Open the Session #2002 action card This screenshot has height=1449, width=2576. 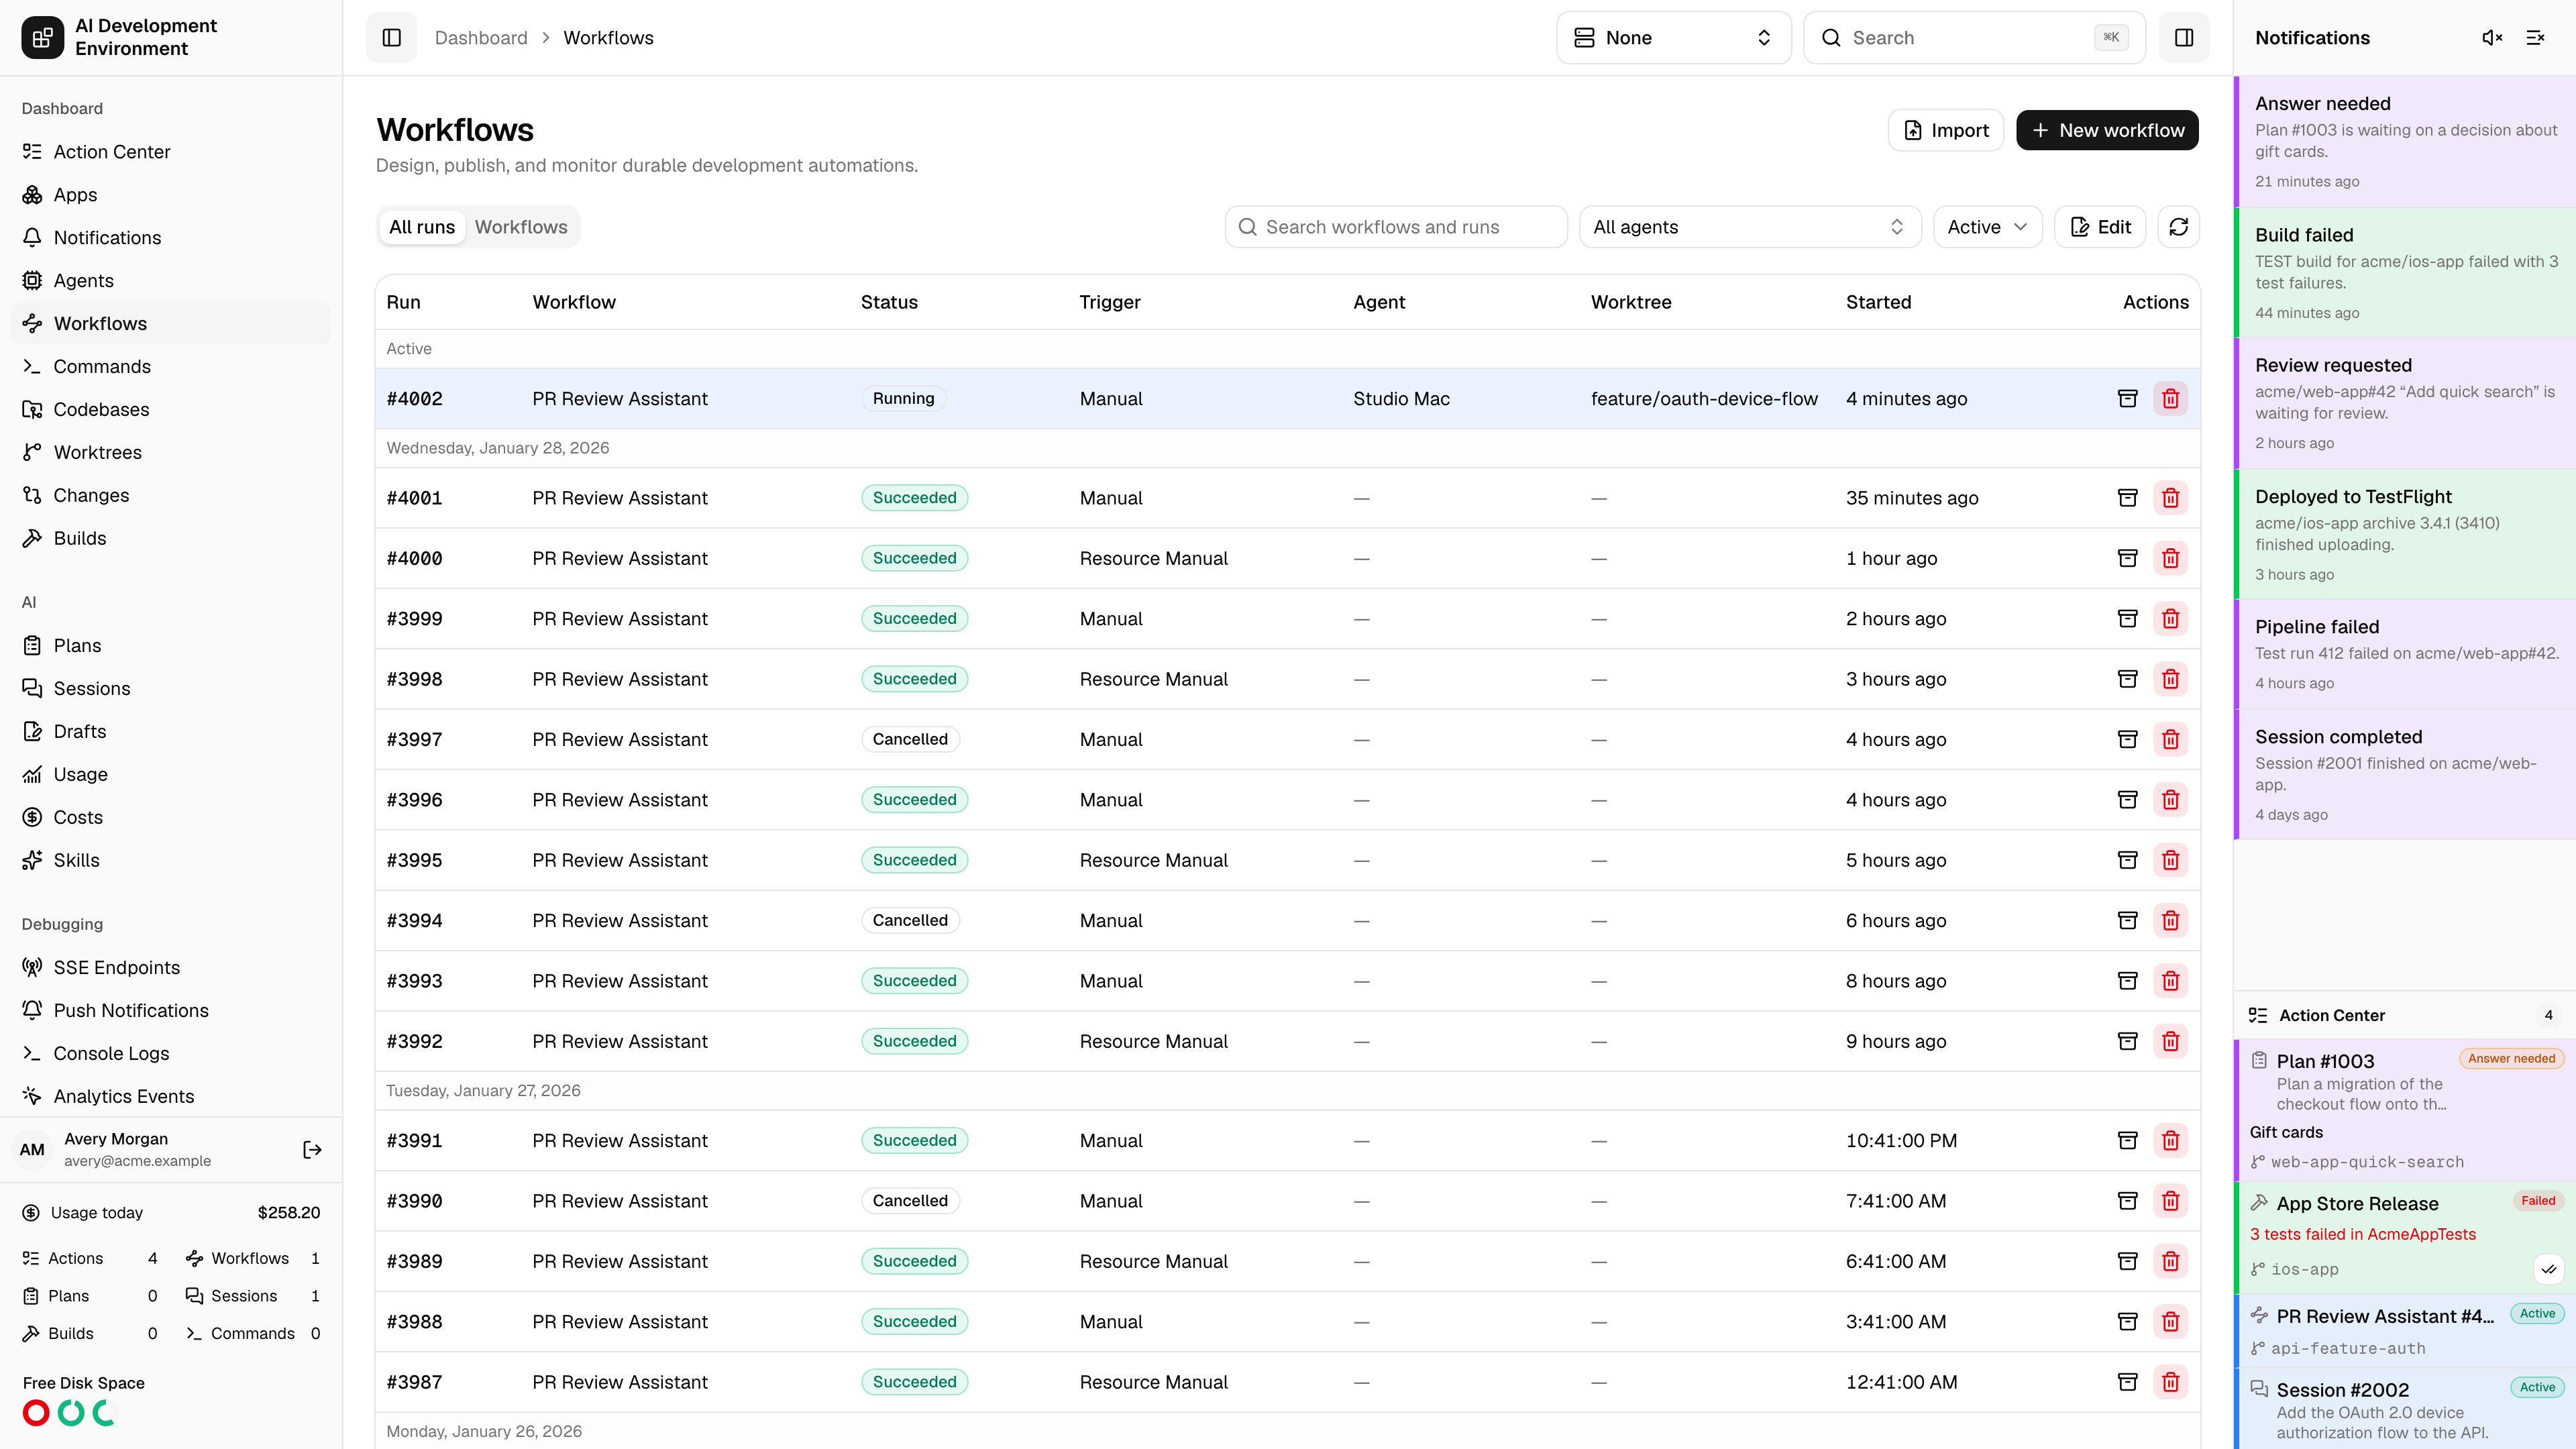coord(2405,1409)
